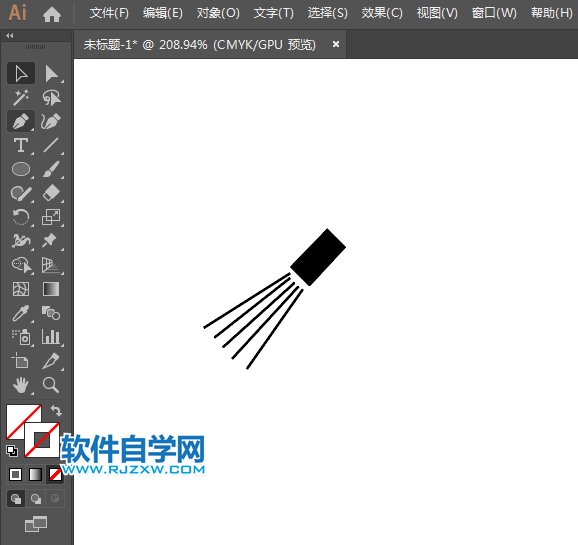The width and height of the screenshot is (578, 545).
Task: Select the Warp width tool
Action: pos(21,241)
